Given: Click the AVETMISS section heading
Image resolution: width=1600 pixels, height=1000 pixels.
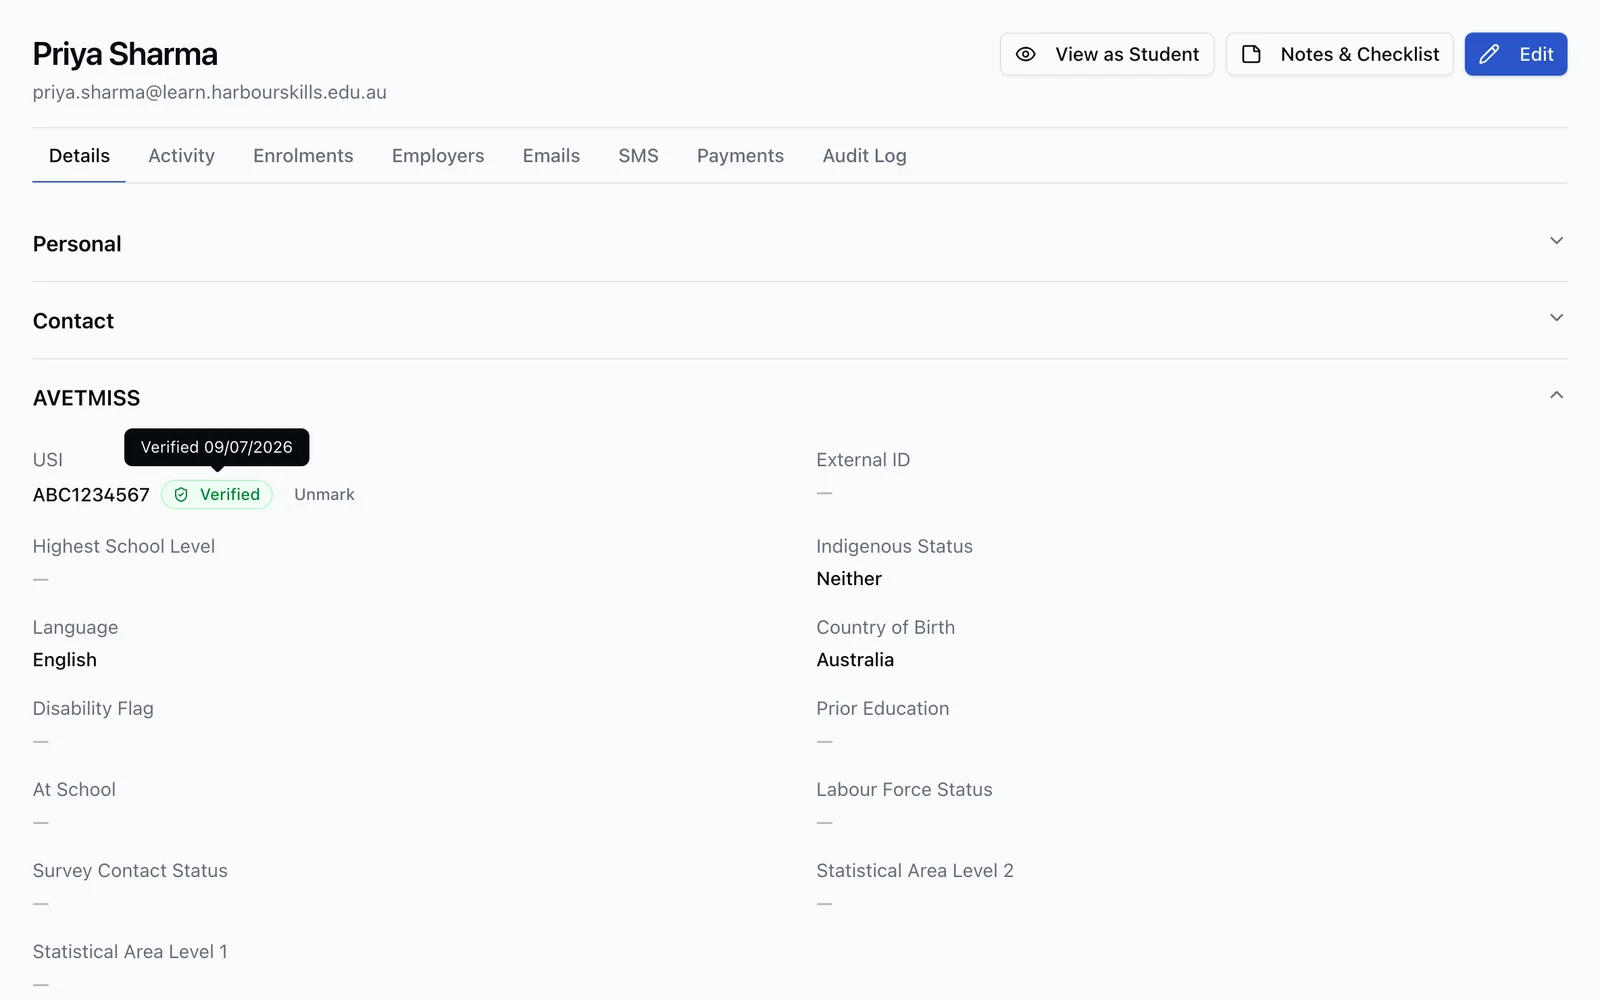Looking at the screenshot, I should tap(86, 398).
